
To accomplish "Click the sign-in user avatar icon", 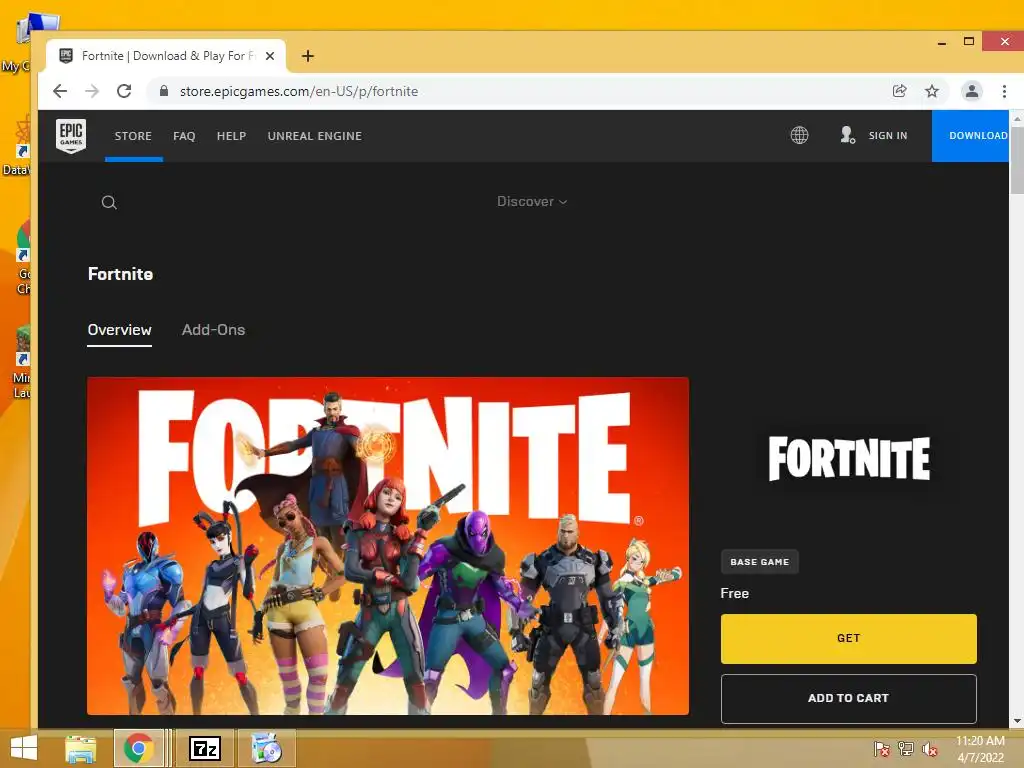I will point(847,135).
